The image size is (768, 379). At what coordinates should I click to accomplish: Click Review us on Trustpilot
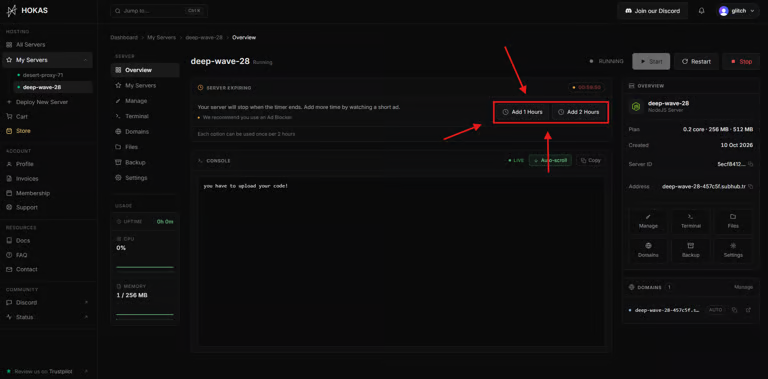click(47, 371)
